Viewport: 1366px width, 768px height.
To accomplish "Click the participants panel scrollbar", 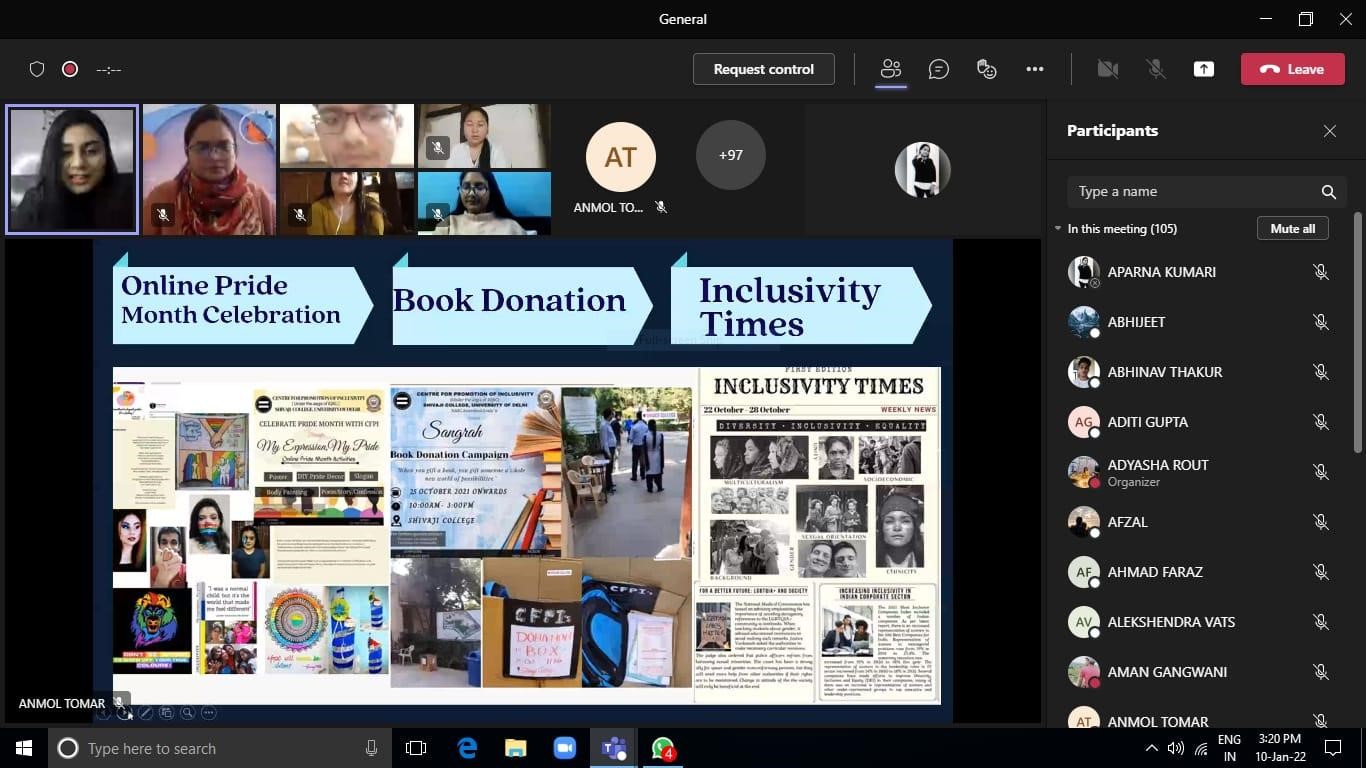I will click(1357, 330).
